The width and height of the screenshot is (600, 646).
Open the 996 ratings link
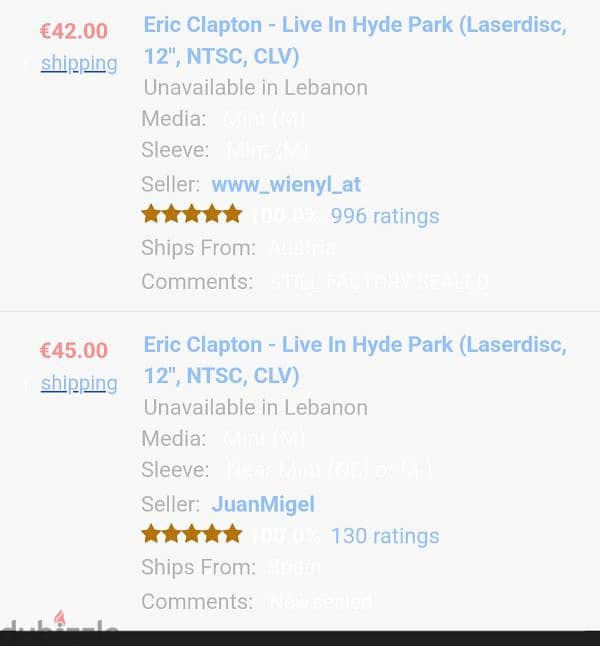tap(385, 216)
